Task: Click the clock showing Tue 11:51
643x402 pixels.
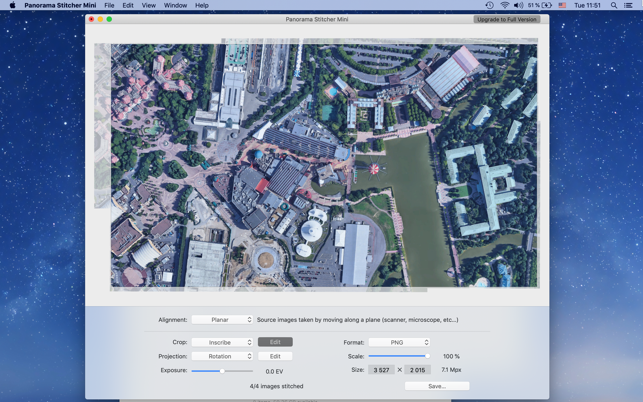Action: coord(587,5)
